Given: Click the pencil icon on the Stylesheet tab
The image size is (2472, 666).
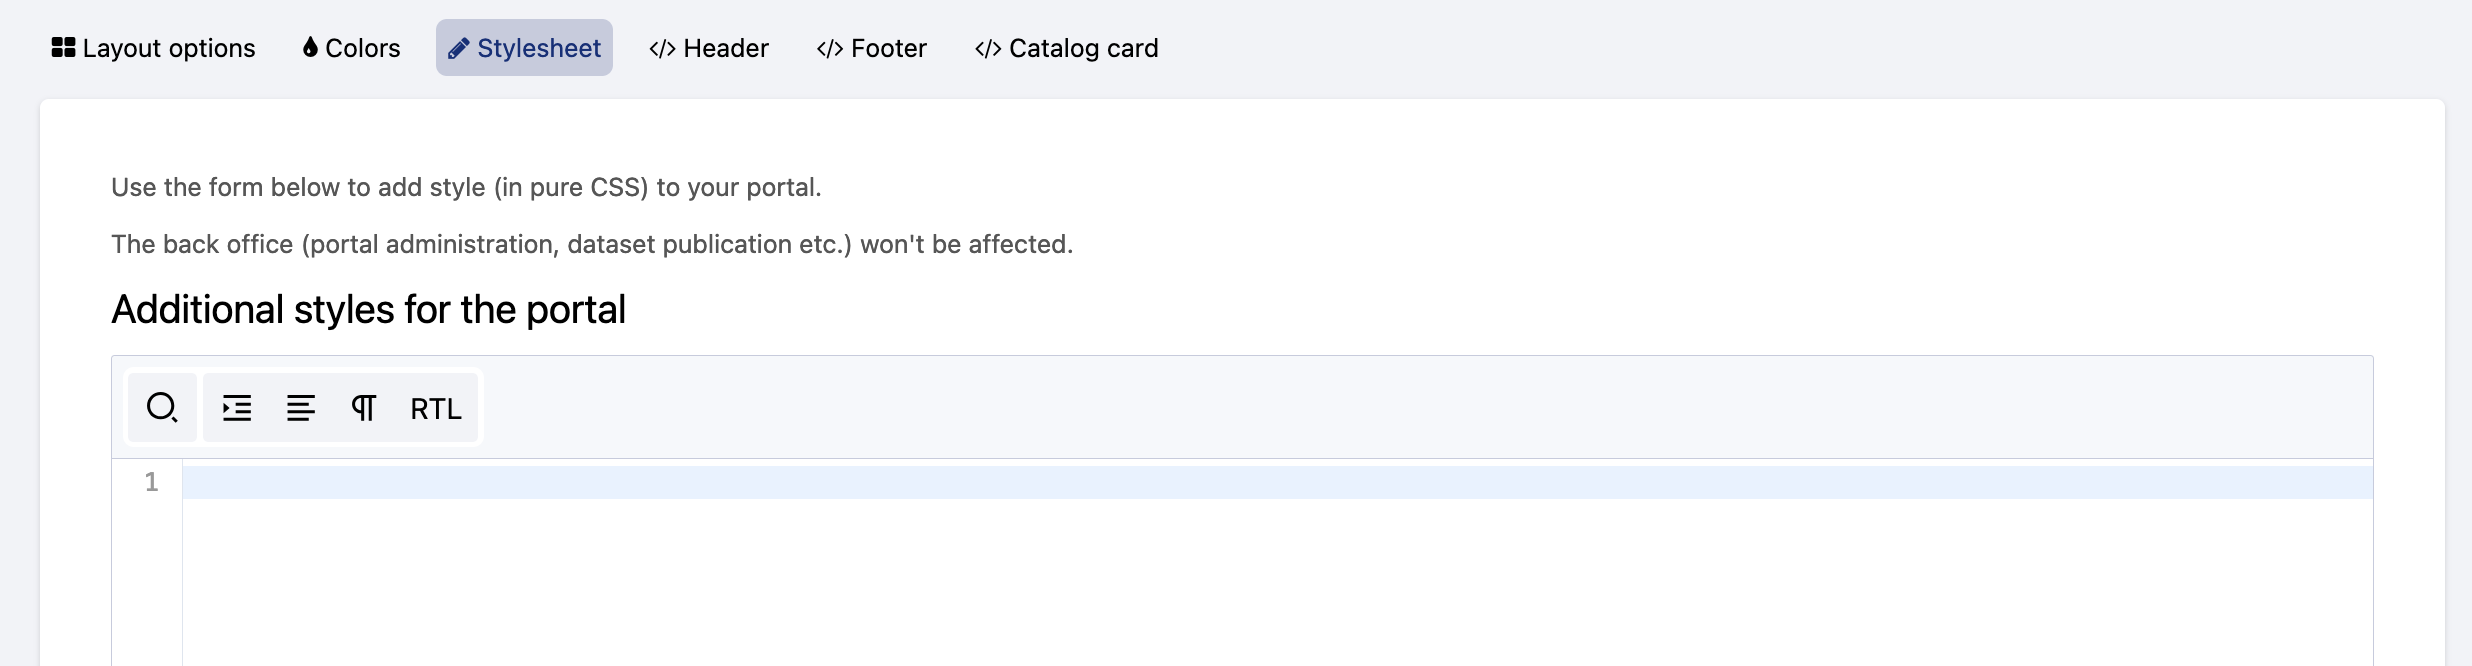Looking at the screenshot, I should [x=458, y=48].
